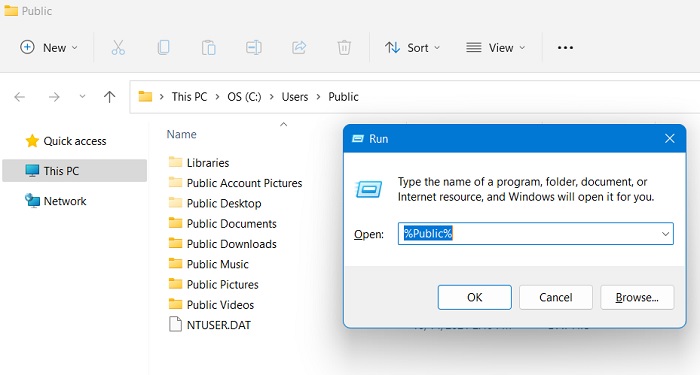
Task: Open the See more ellipsis menu
Action: point(565,47)
